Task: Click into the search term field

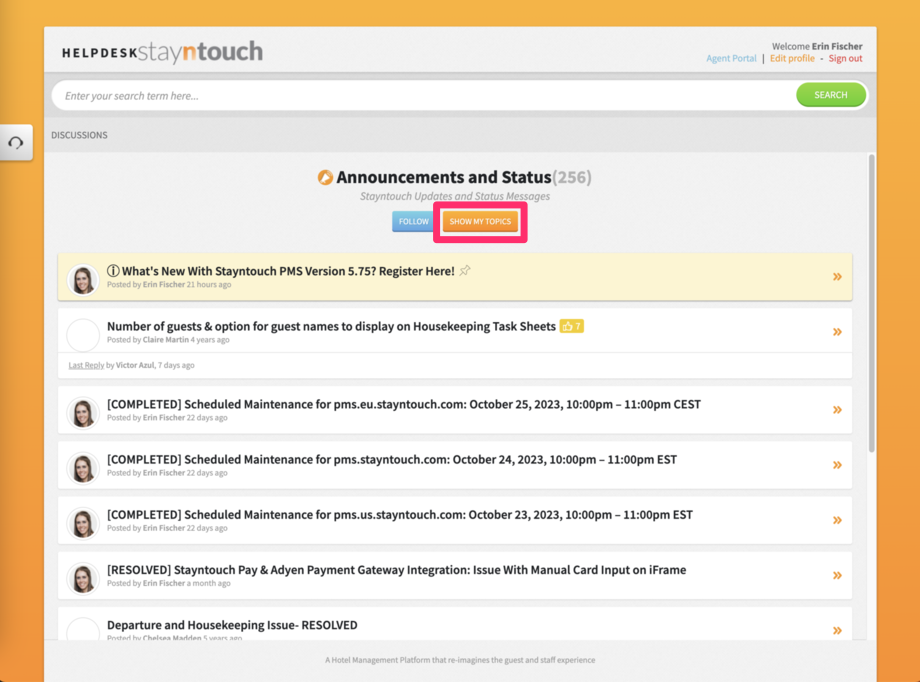Action: click(x=424, y=95)
